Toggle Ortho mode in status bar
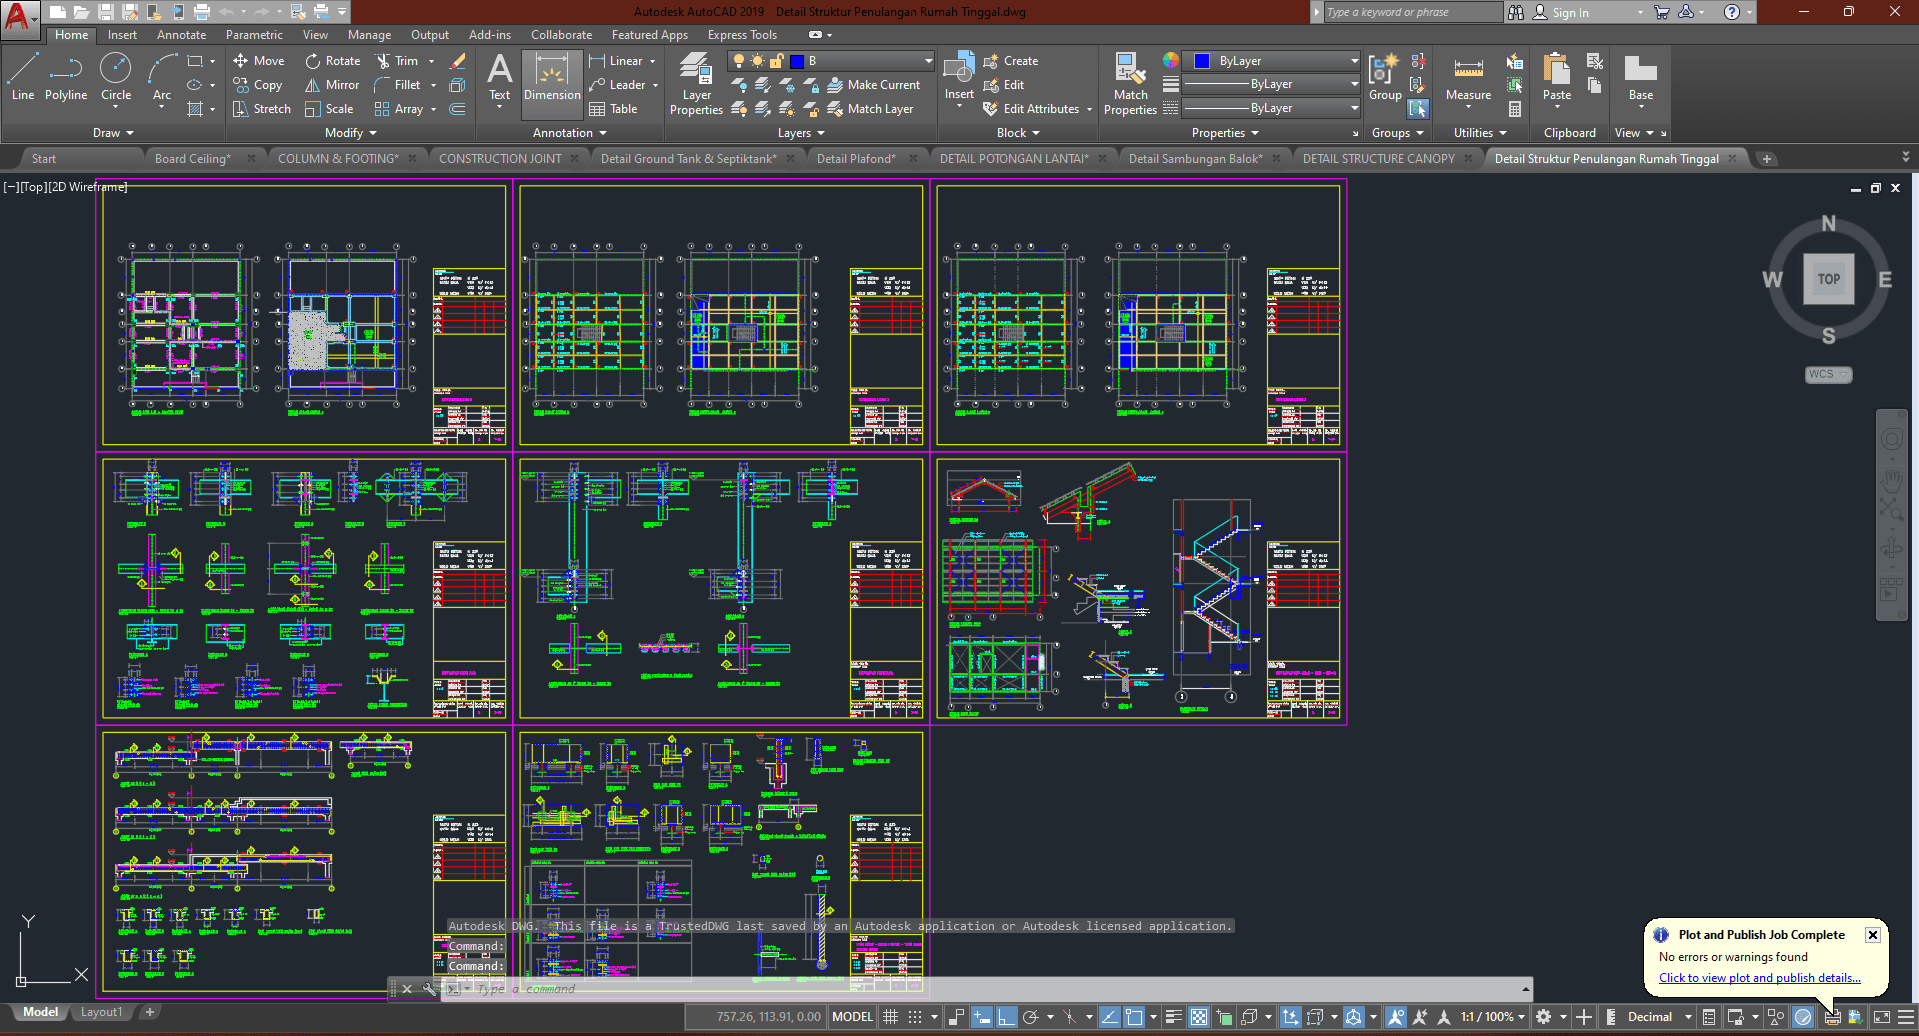The height and width of the screenshot is (1036, 1919). click(1006, 1017)
